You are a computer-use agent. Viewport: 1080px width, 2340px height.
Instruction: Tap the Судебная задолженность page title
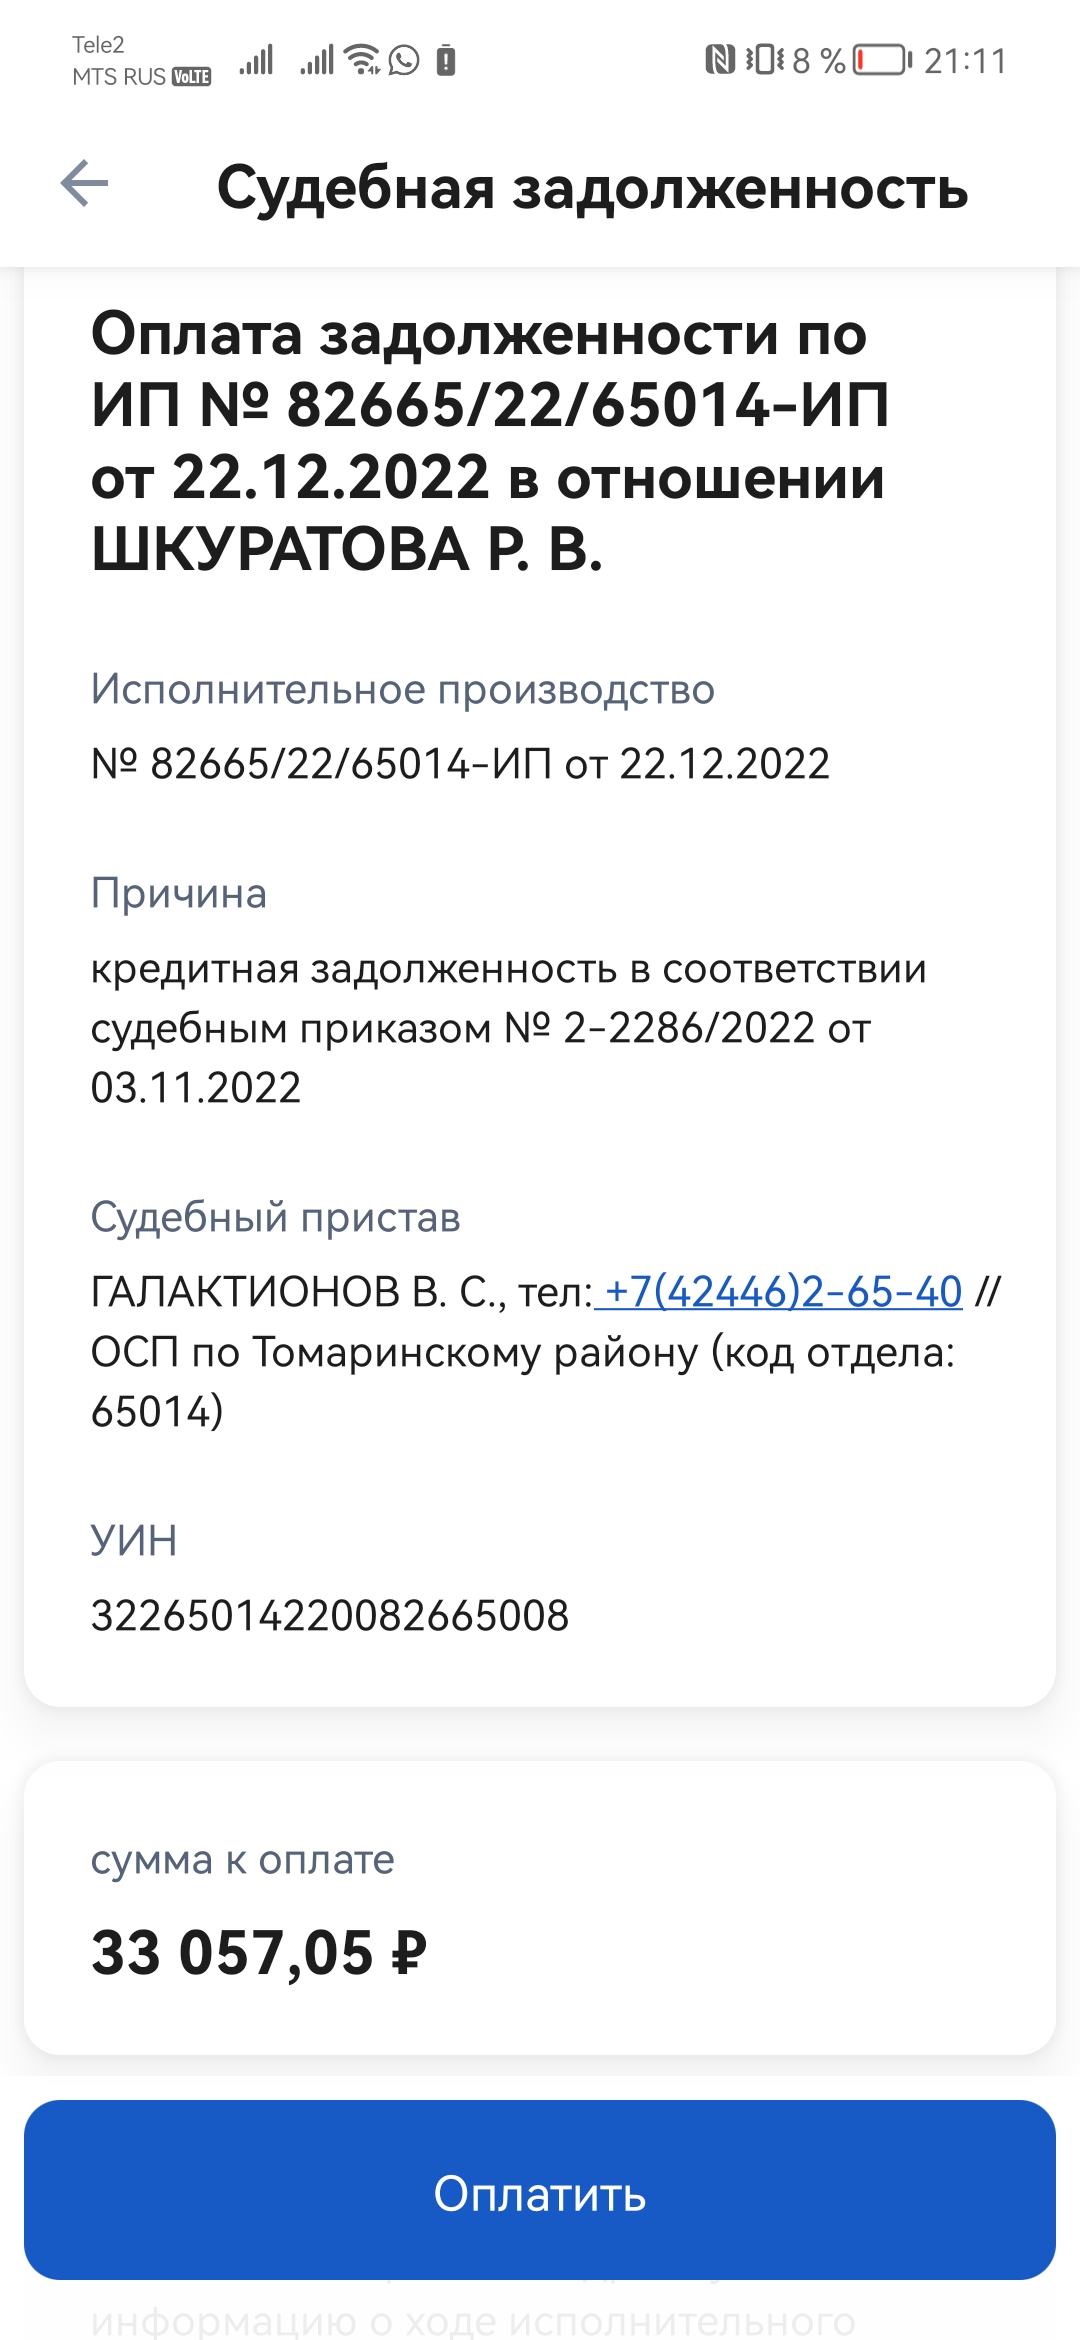[x=592, y=187]
